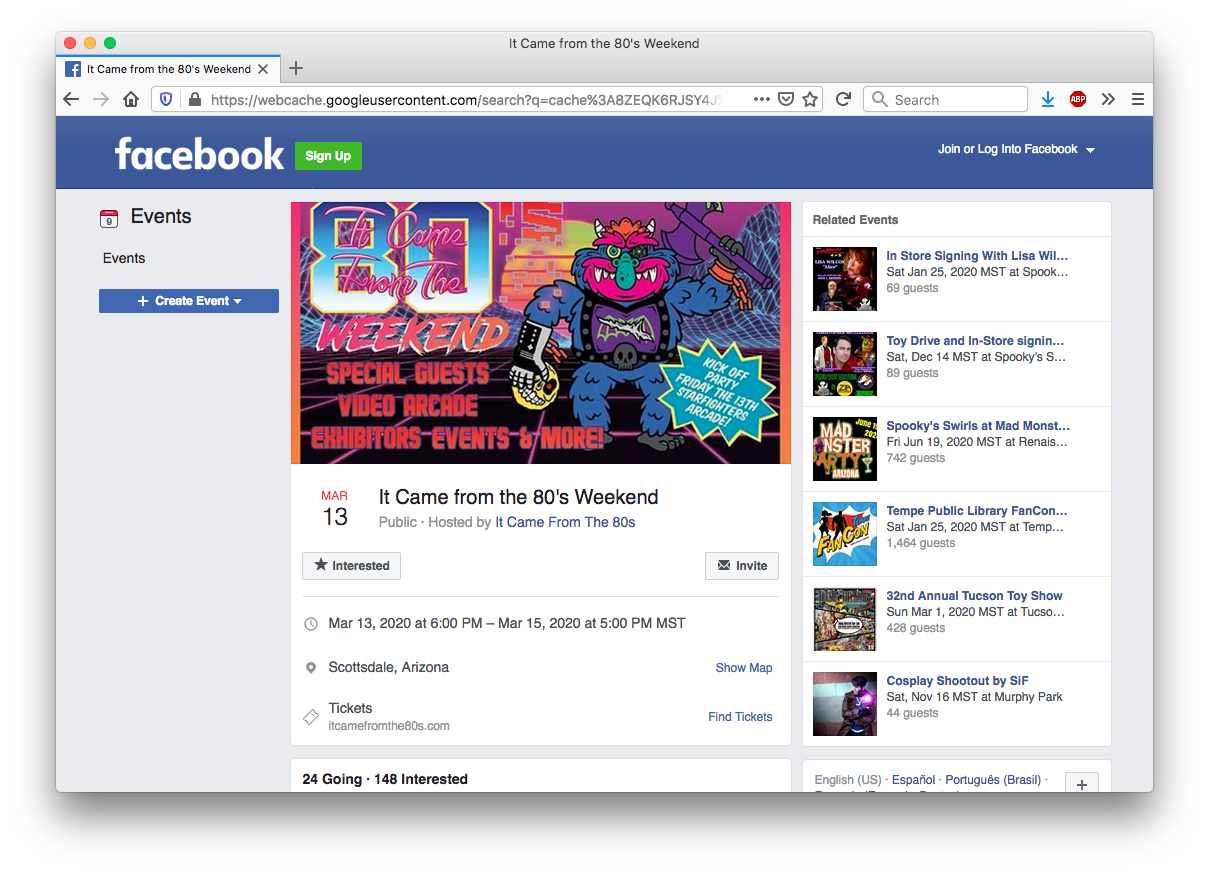Open 'Toy Drive and In-Store signin…' event
The height and width of the screenshot is (872, 1209).
[x=975, y=341]
